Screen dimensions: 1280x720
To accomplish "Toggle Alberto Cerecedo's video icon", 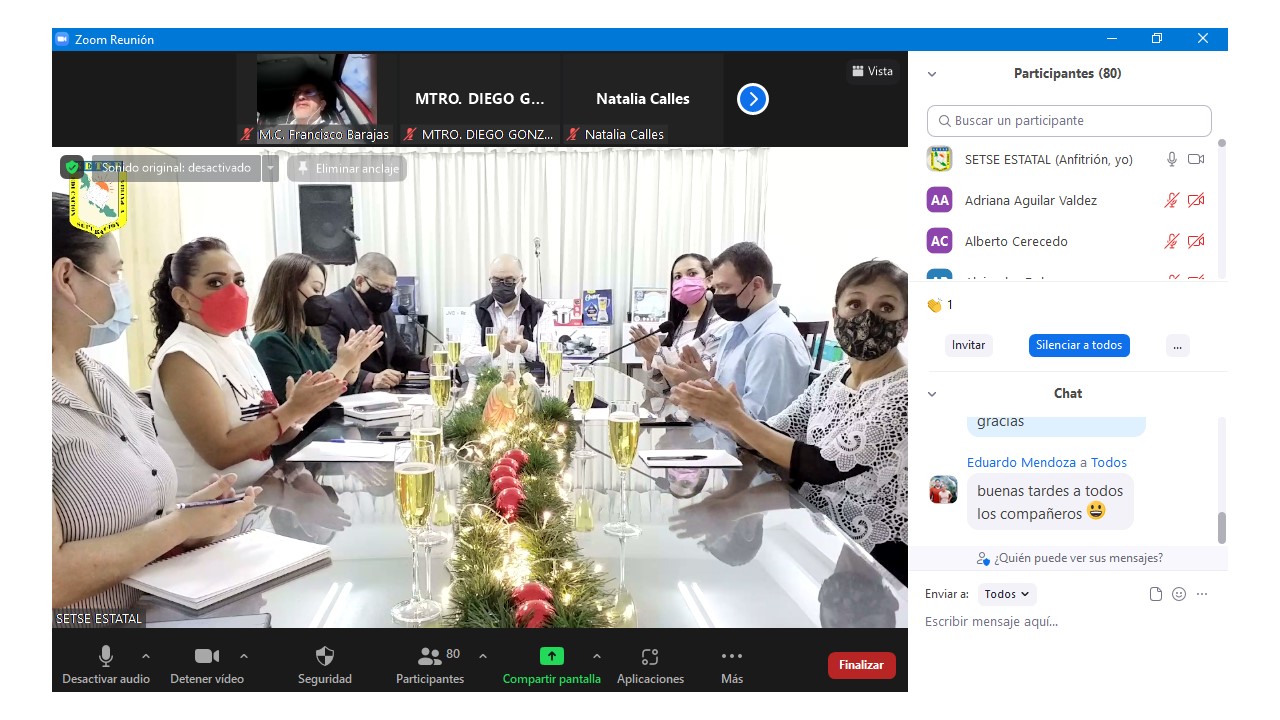I will [1196, 241].
